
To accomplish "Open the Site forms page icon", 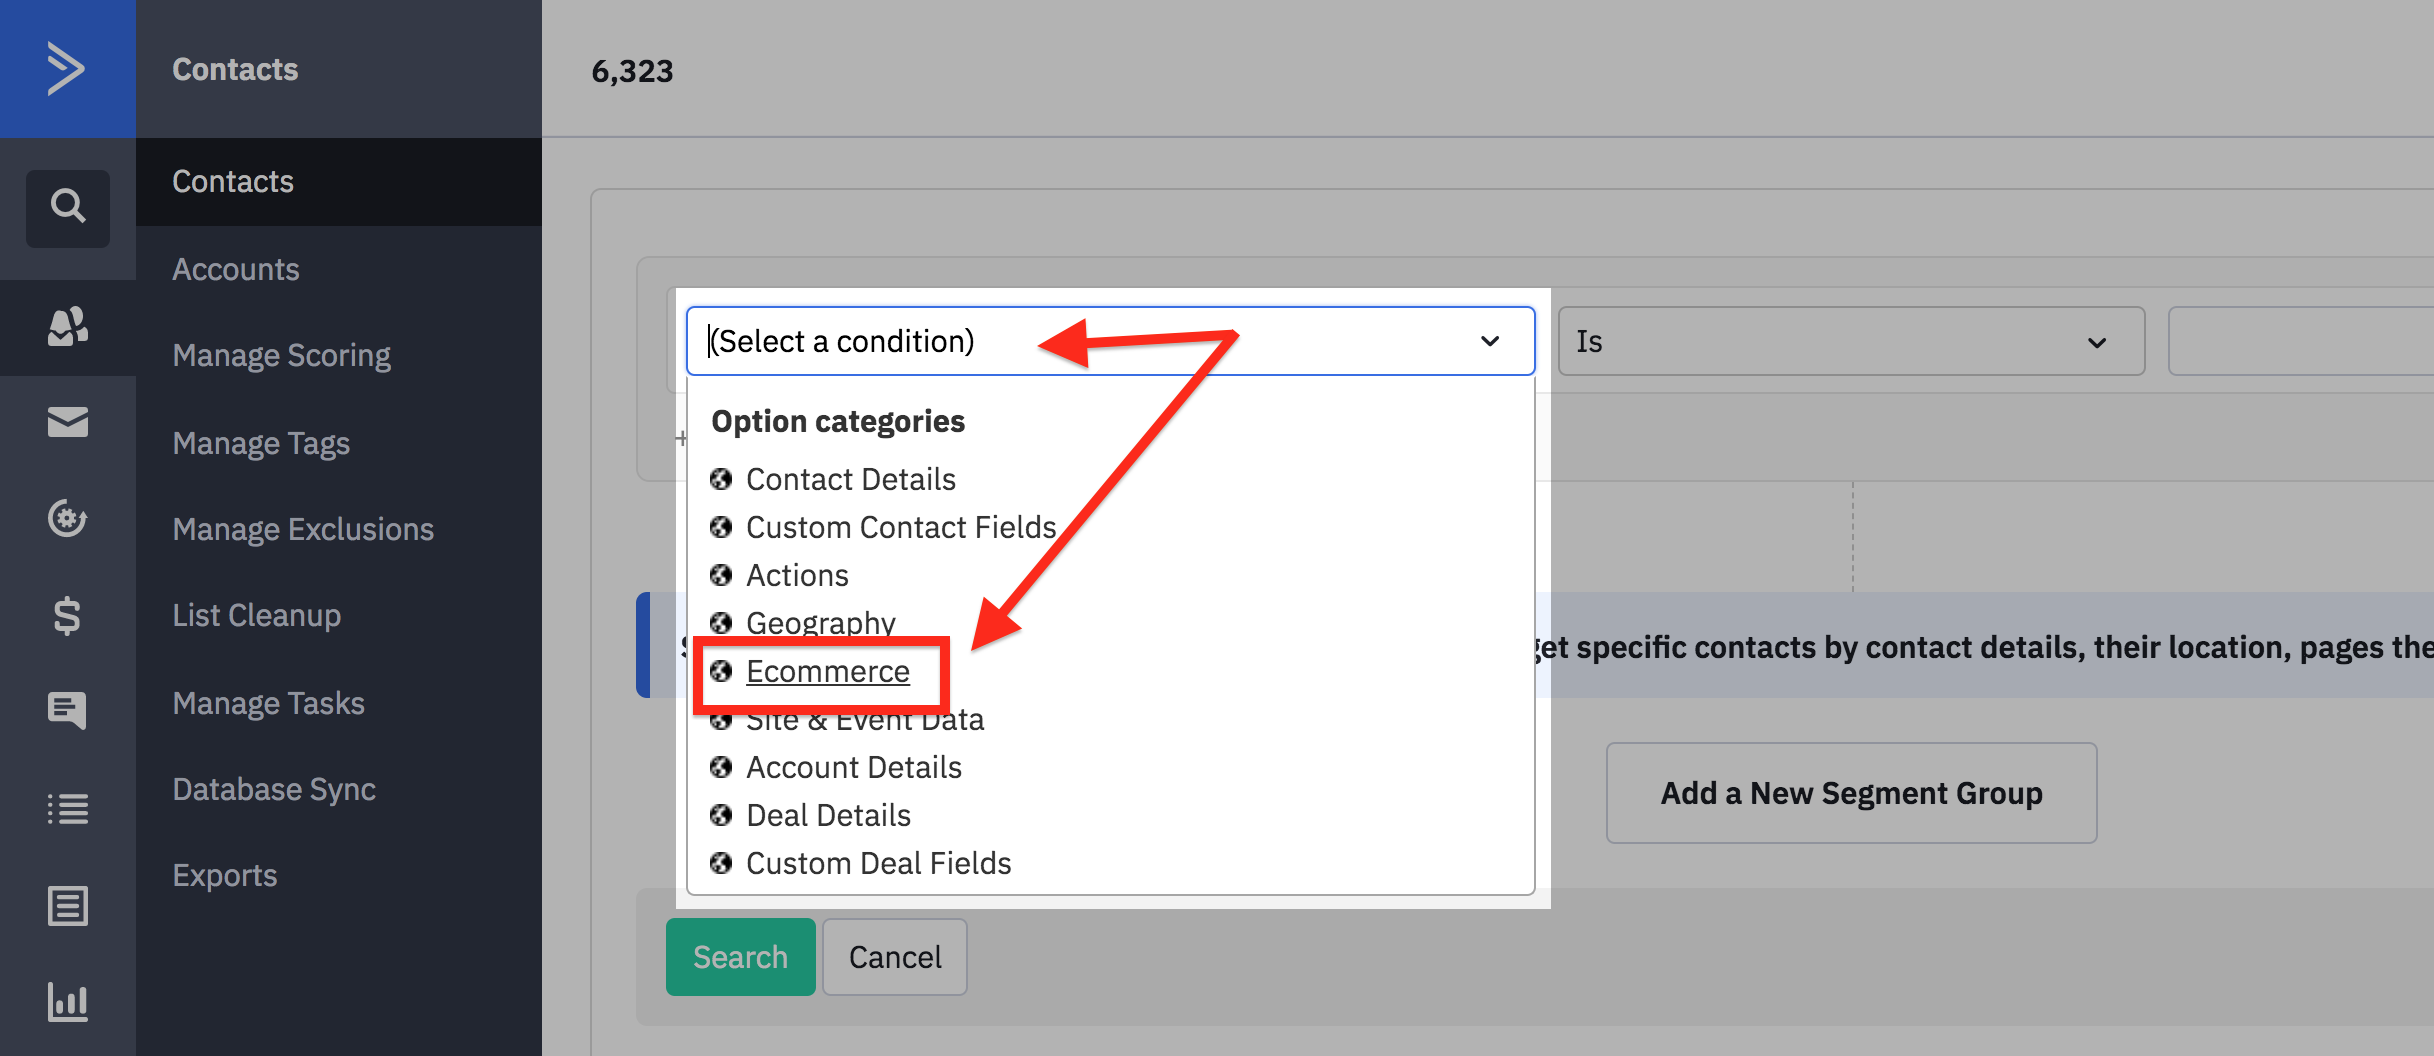I will coord(67,905).
